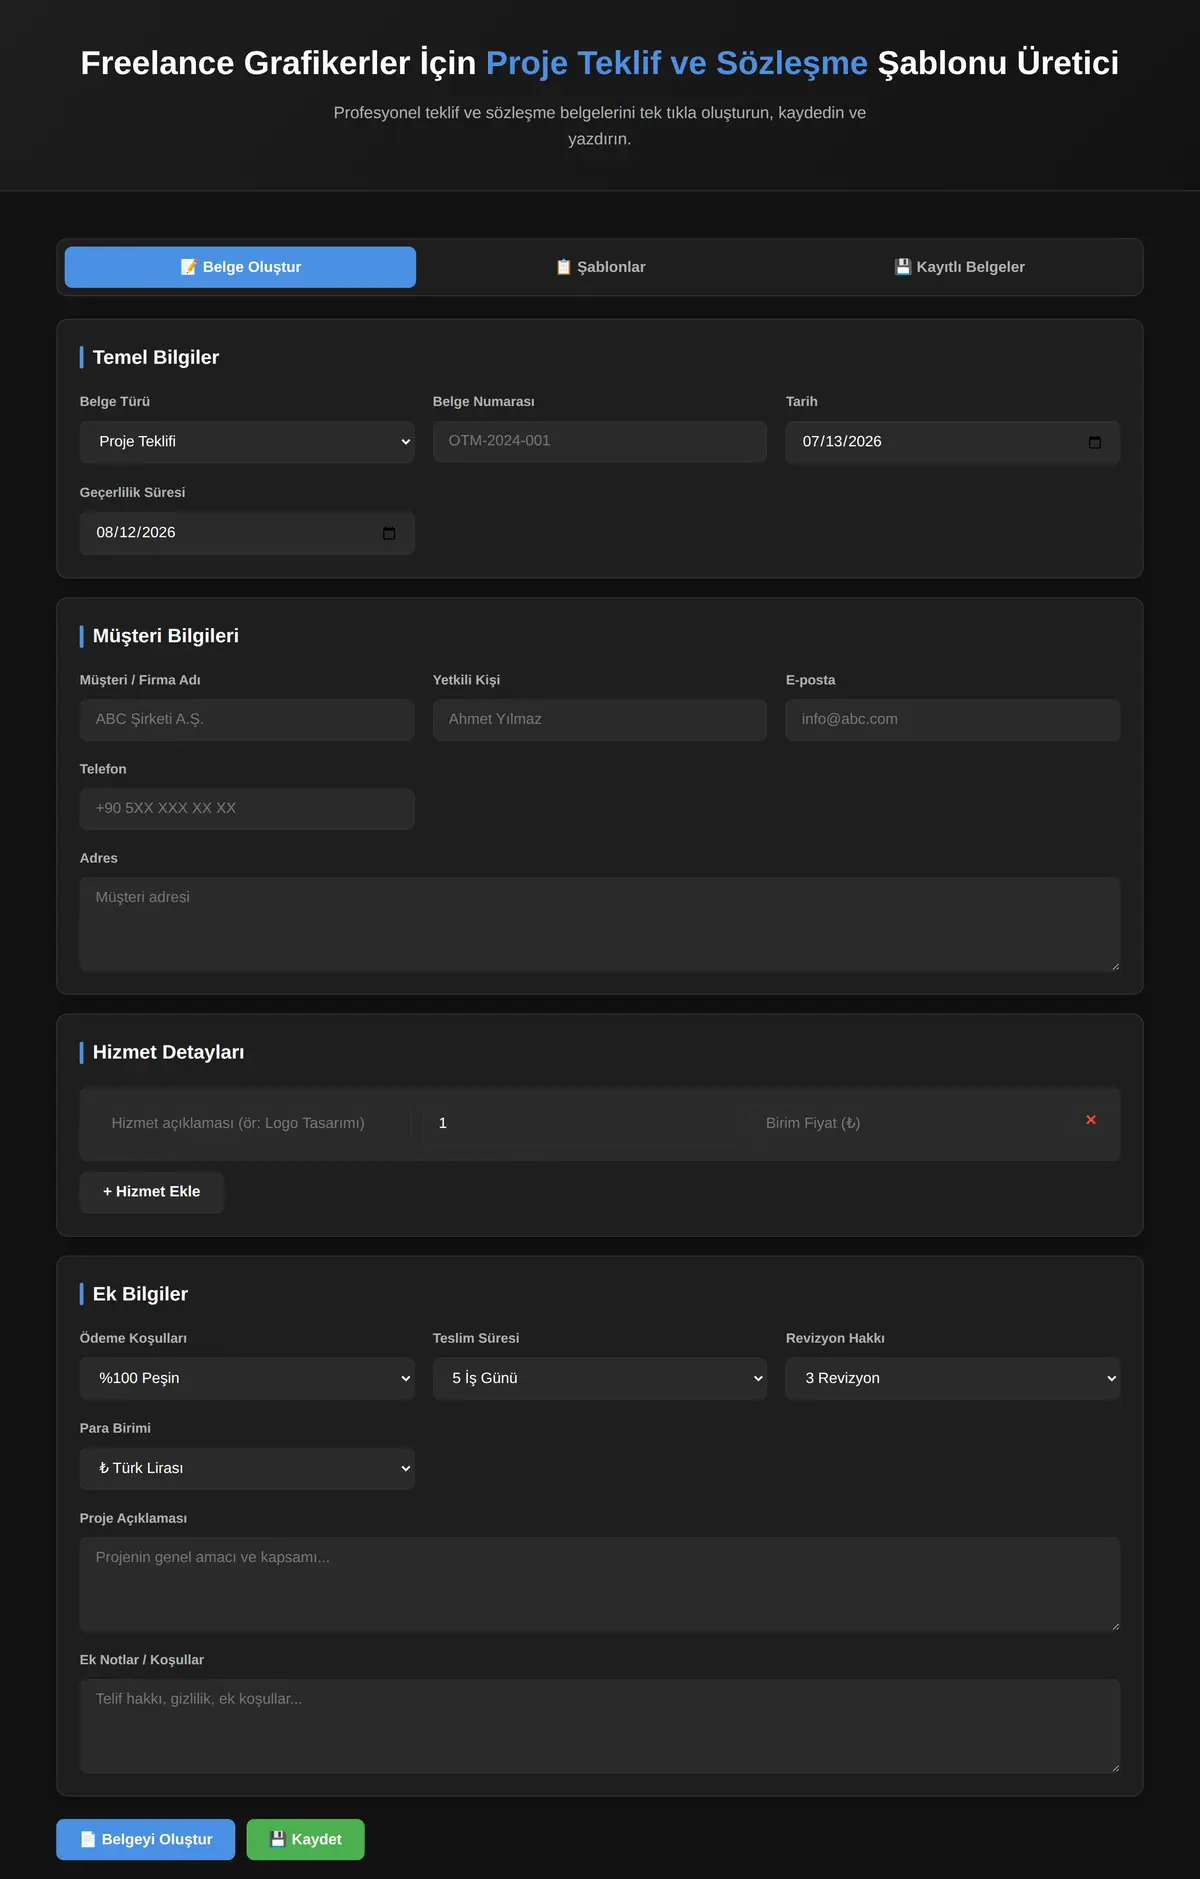This screenshot has width=1200, height=1879.
Task: Click the Geçerlilik Süresi date 08/12/2026
Action: [x=136, y=533]
